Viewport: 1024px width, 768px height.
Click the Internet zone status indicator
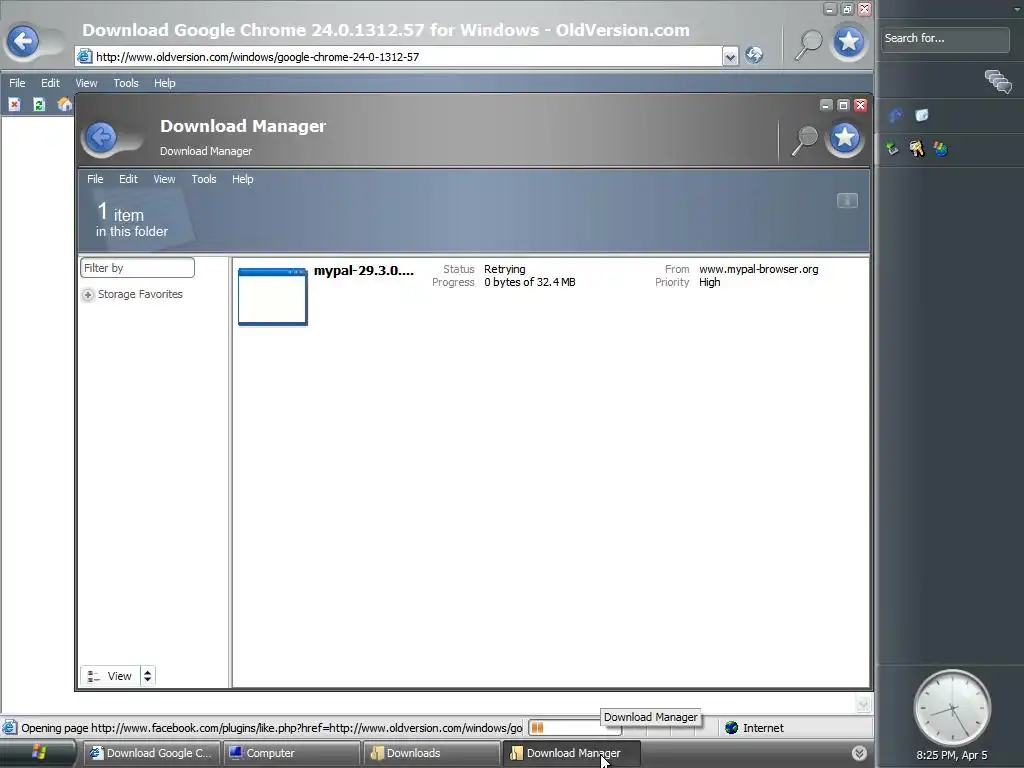(754, 728)
